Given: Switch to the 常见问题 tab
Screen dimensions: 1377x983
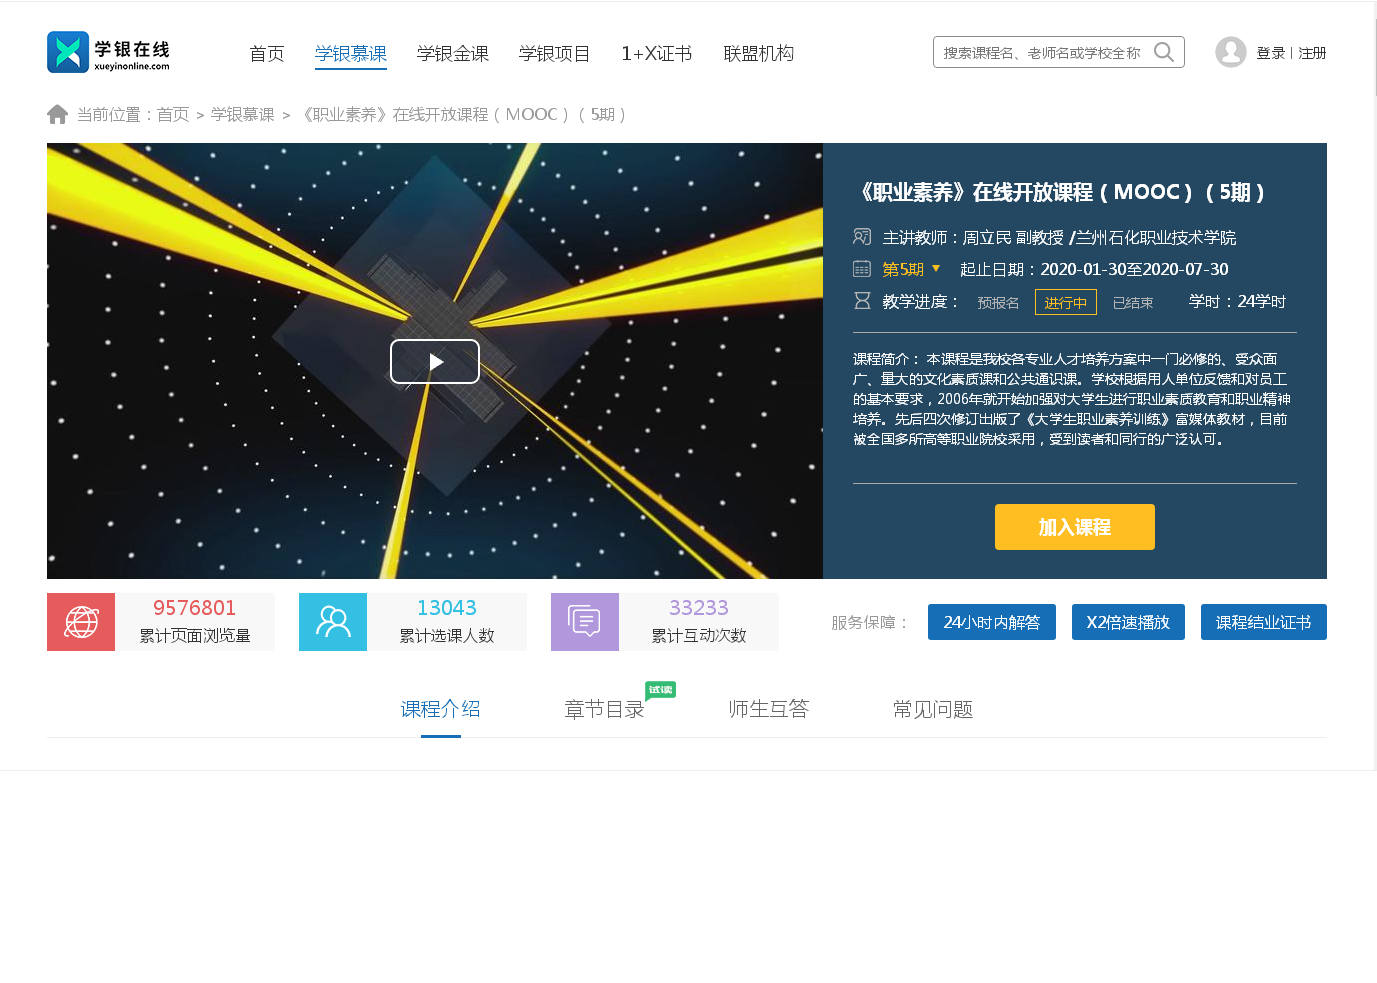Looking at the screenshot, I should 933,709.
